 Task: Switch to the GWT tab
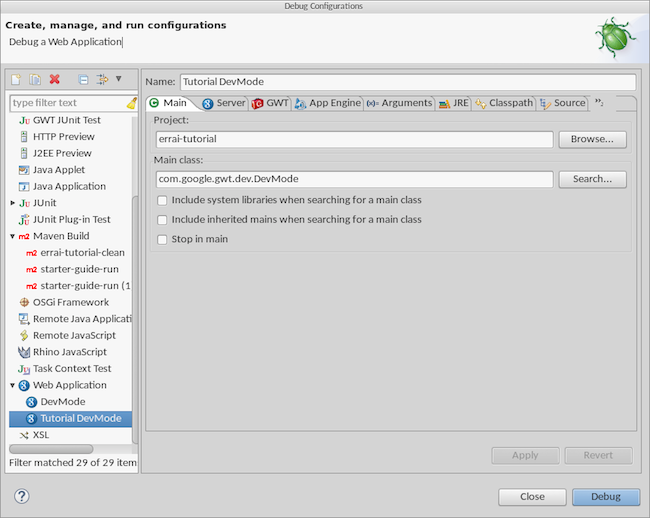tap(270, 103)
